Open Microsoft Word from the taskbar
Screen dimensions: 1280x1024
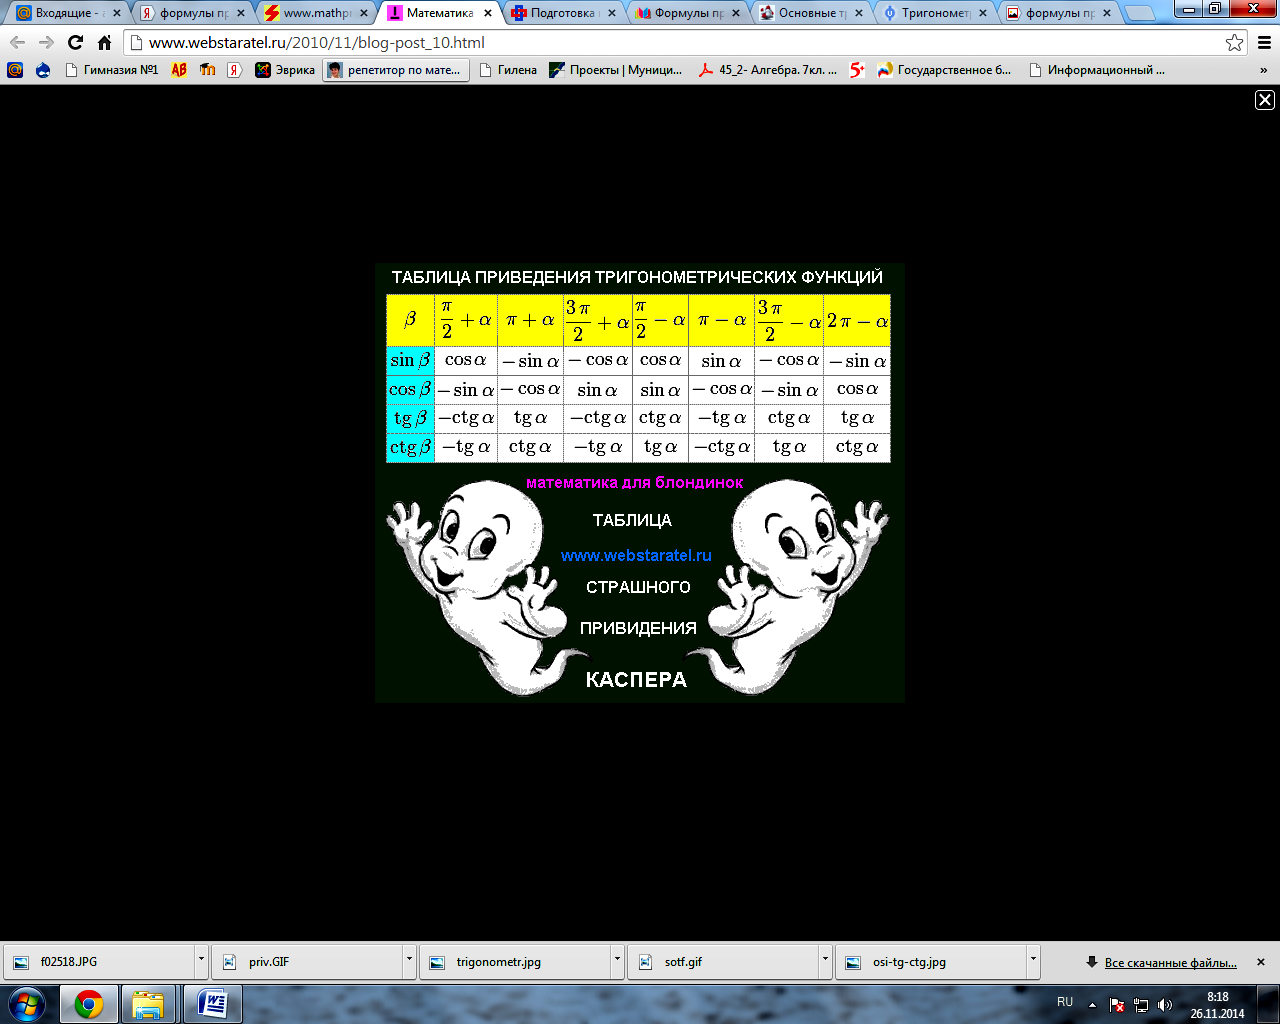click(212, 1004)
